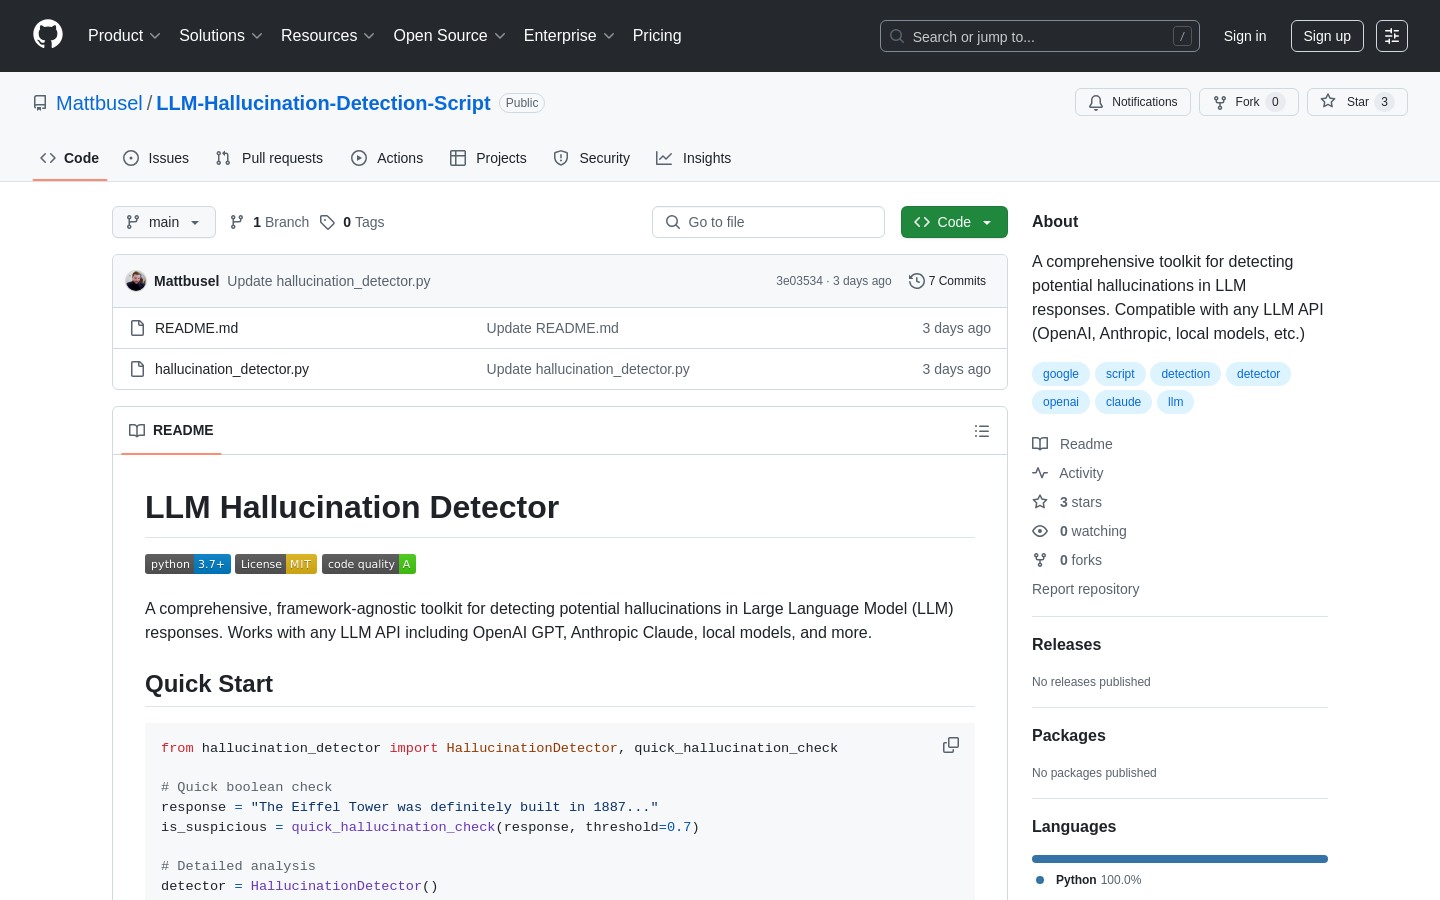The image size is (1440, 900).
Task: Star this repository
Action: tap(1357, 102)
